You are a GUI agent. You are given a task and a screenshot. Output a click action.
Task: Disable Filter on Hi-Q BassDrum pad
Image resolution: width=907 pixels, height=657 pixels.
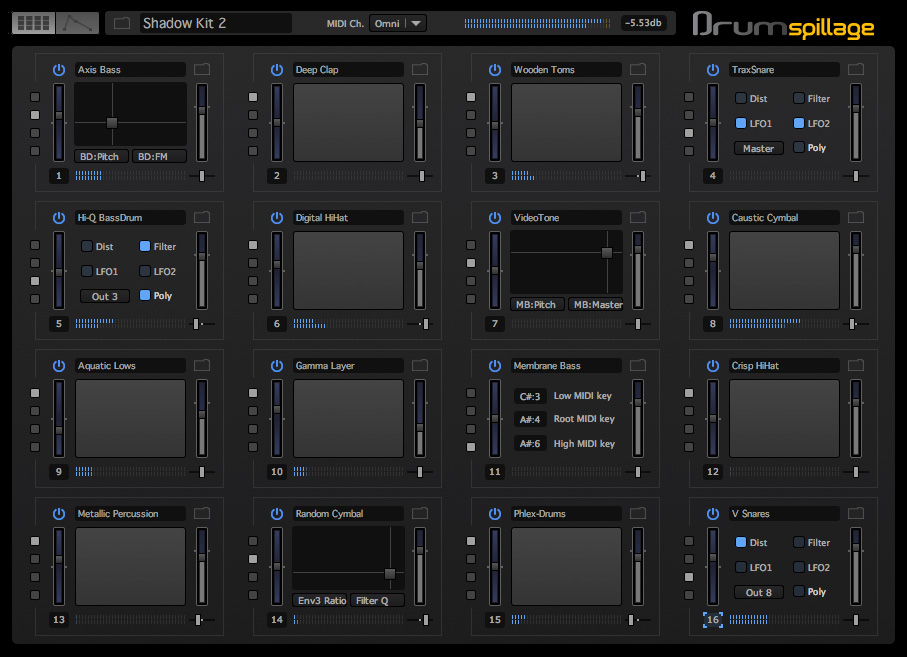tap(145, 246)
